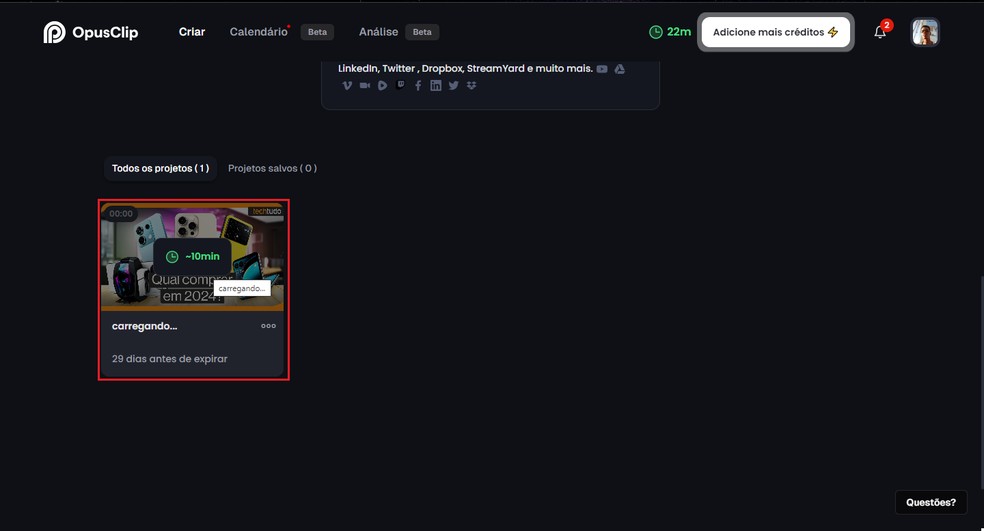Click the Beta badge next to Calendário
This screenshot has height=531, width=984.
click(x=318, y=32)
